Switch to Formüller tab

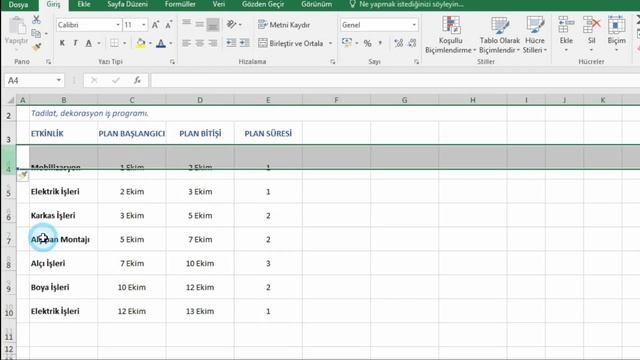click(180, 4)
